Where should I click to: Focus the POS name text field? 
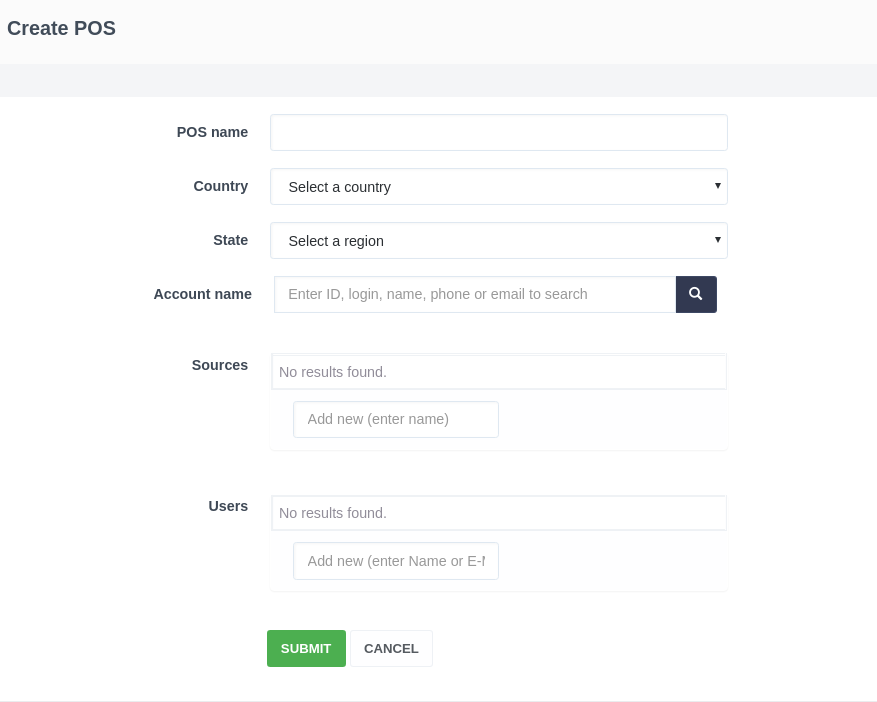click(498, 132)
